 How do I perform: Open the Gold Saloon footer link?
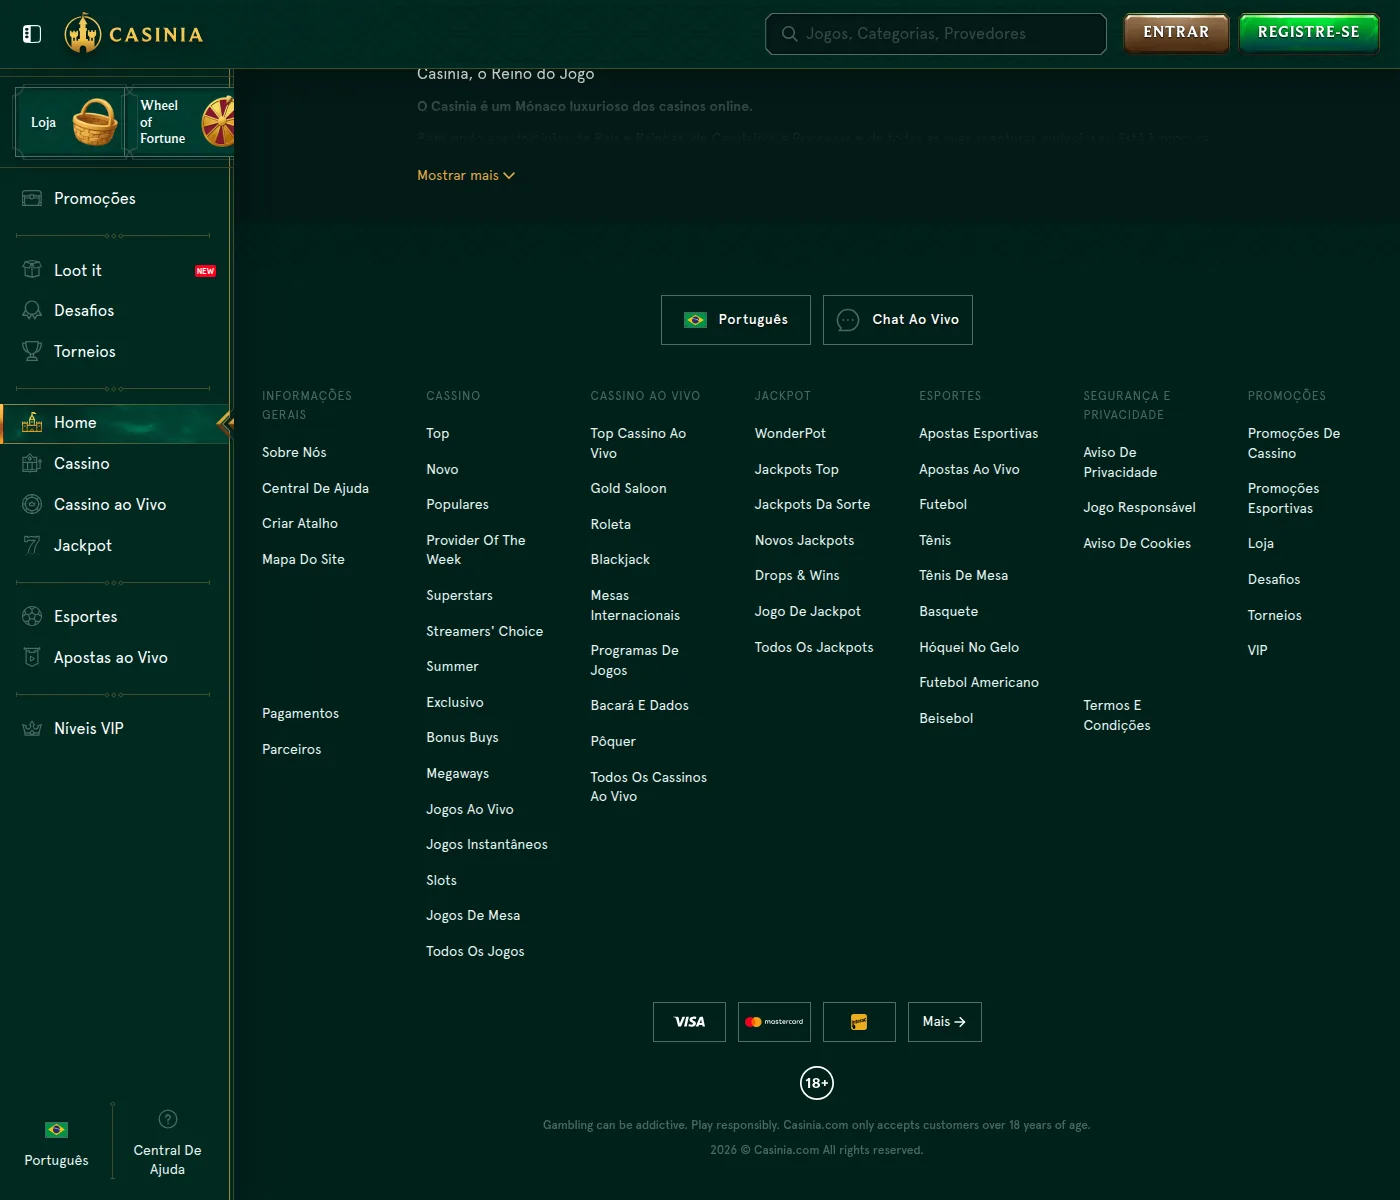tap(628, 488)
